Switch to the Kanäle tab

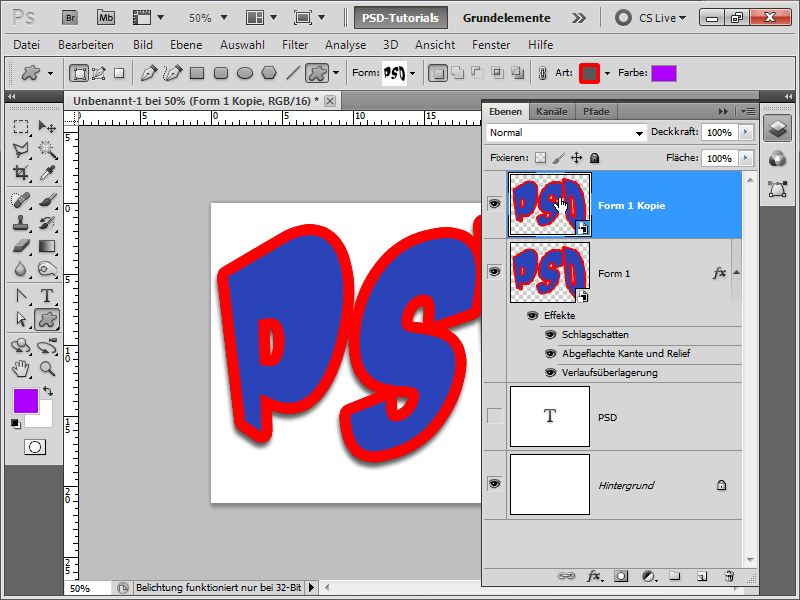[552, 111]
